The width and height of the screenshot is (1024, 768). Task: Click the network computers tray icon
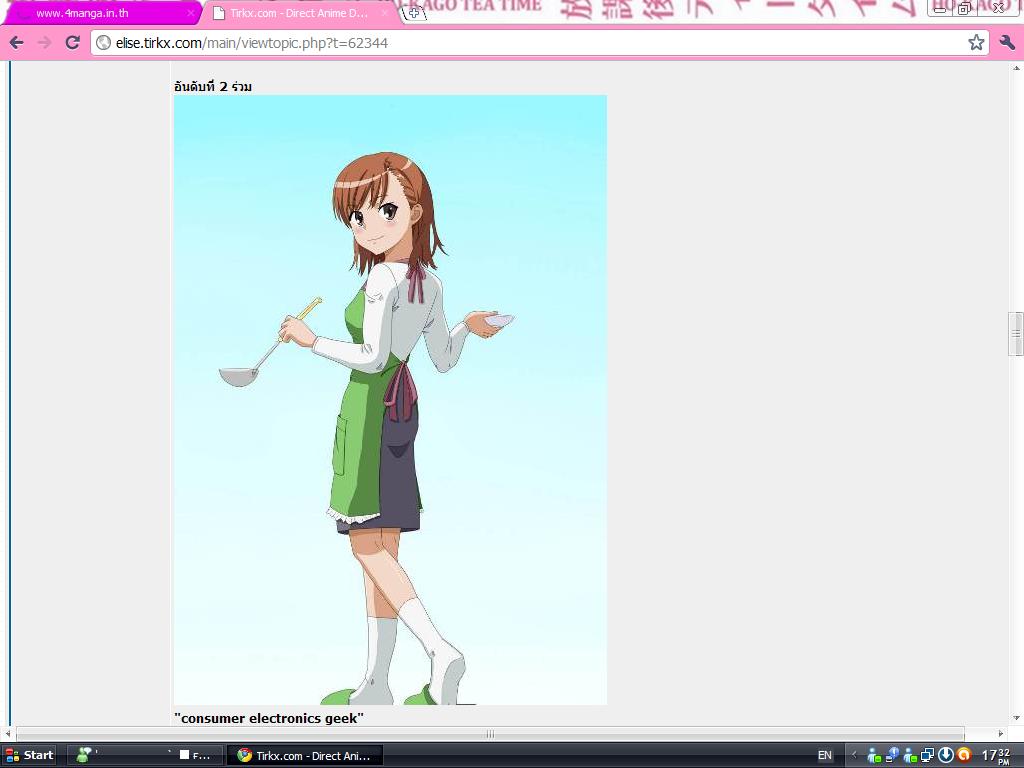tap(928, 756)
